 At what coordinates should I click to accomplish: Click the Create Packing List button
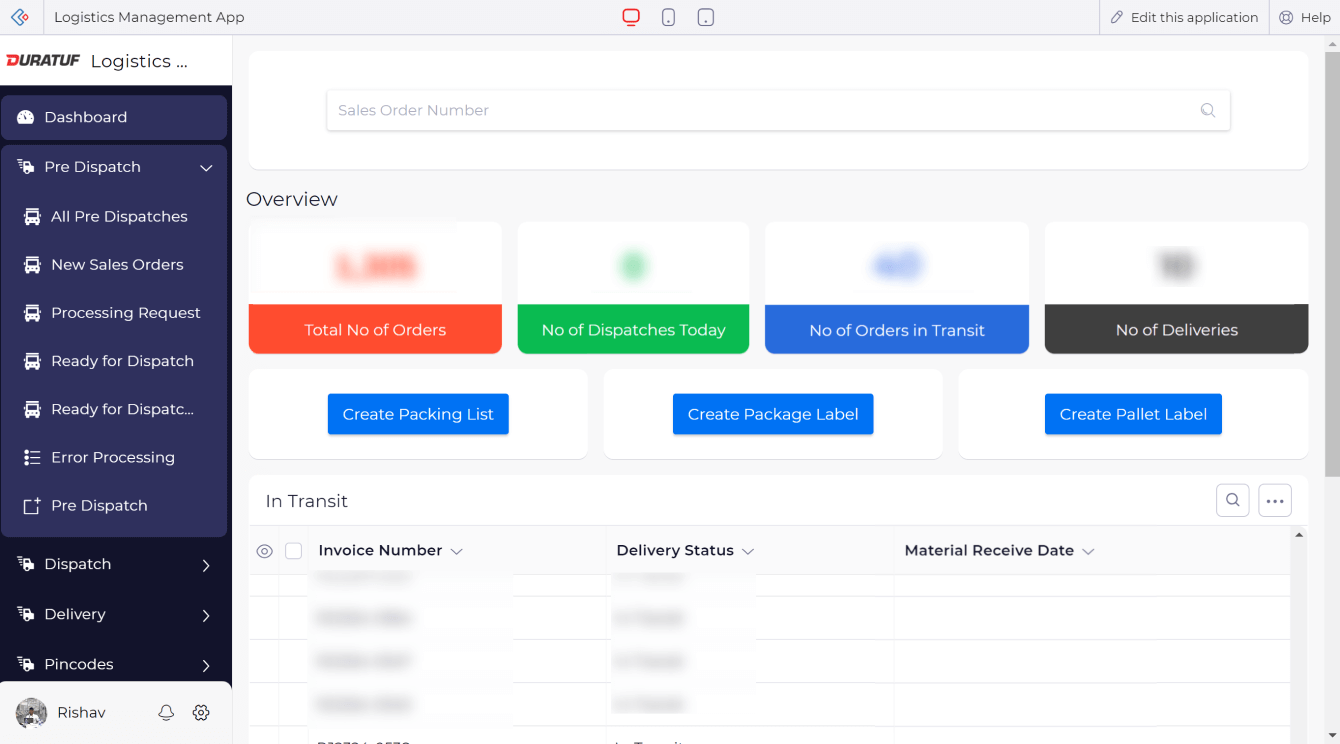point(418,414)
